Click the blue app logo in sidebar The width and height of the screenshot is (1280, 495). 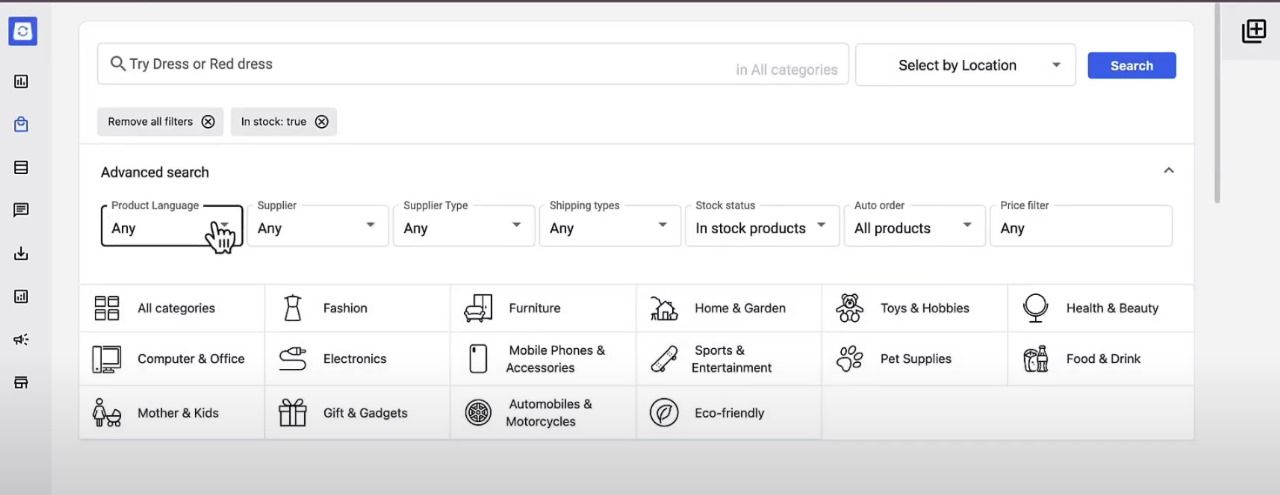pos(22,32)
